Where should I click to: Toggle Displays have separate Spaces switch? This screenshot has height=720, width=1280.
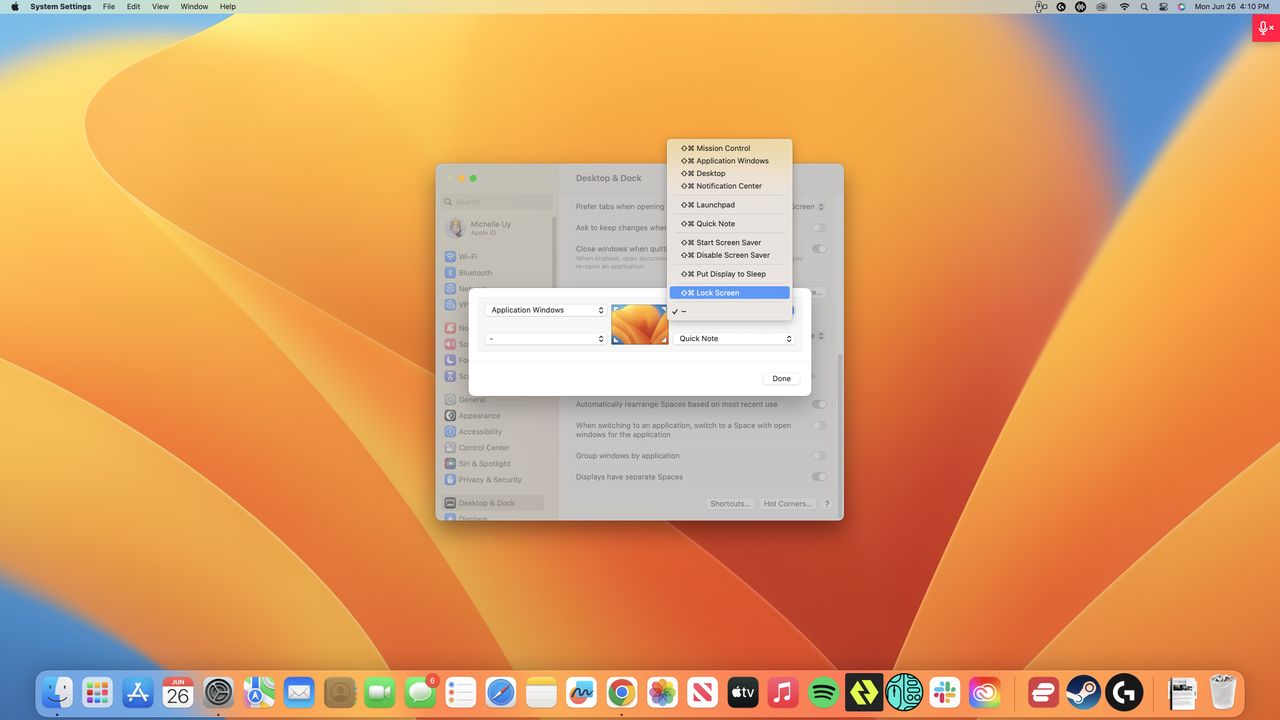819,477
